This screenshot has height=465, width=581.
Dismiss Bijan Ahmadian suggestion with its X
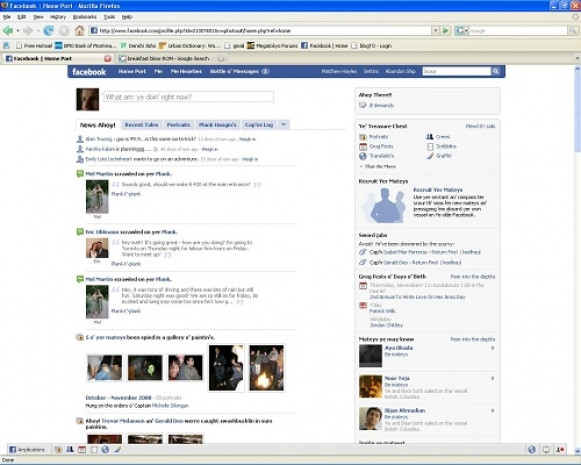492,411
